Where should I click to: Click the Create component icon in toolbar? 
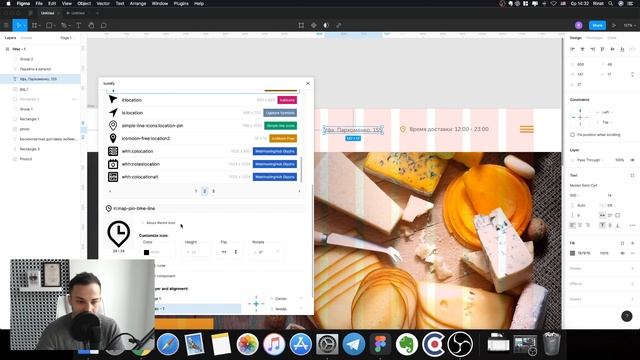(x=313, y=25)
